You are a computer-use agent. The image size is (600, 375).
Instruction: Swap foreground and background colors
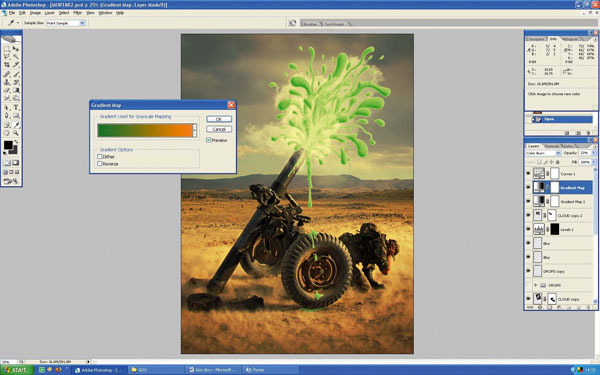click(x=16, y=142)
